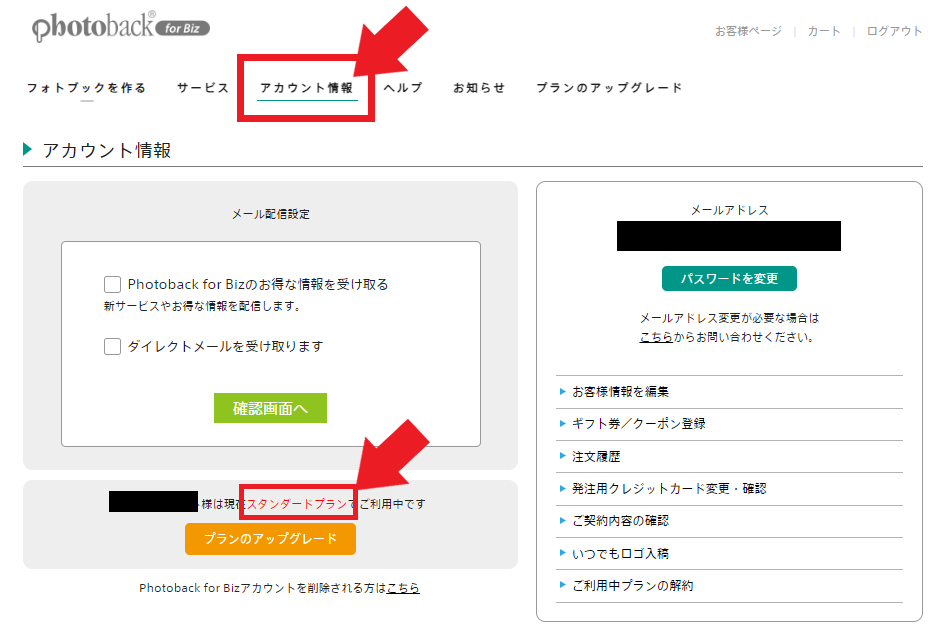Click the red スタンダードプラン text
Viewport: 946px width, 638px height.
point(297,504)
